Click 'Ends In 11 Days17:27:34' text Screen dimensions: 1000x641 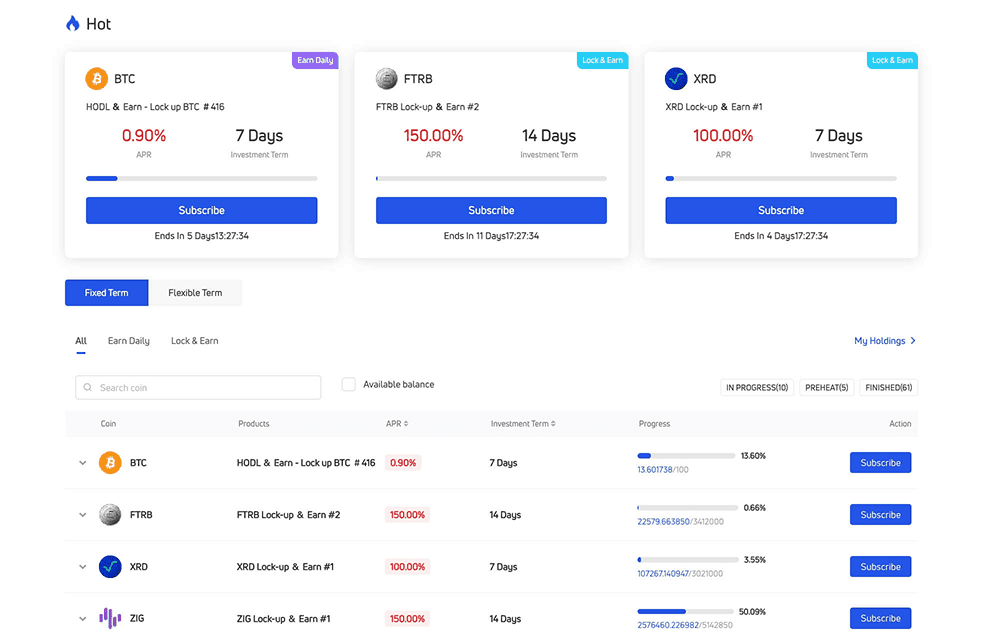tap(491, 236)
